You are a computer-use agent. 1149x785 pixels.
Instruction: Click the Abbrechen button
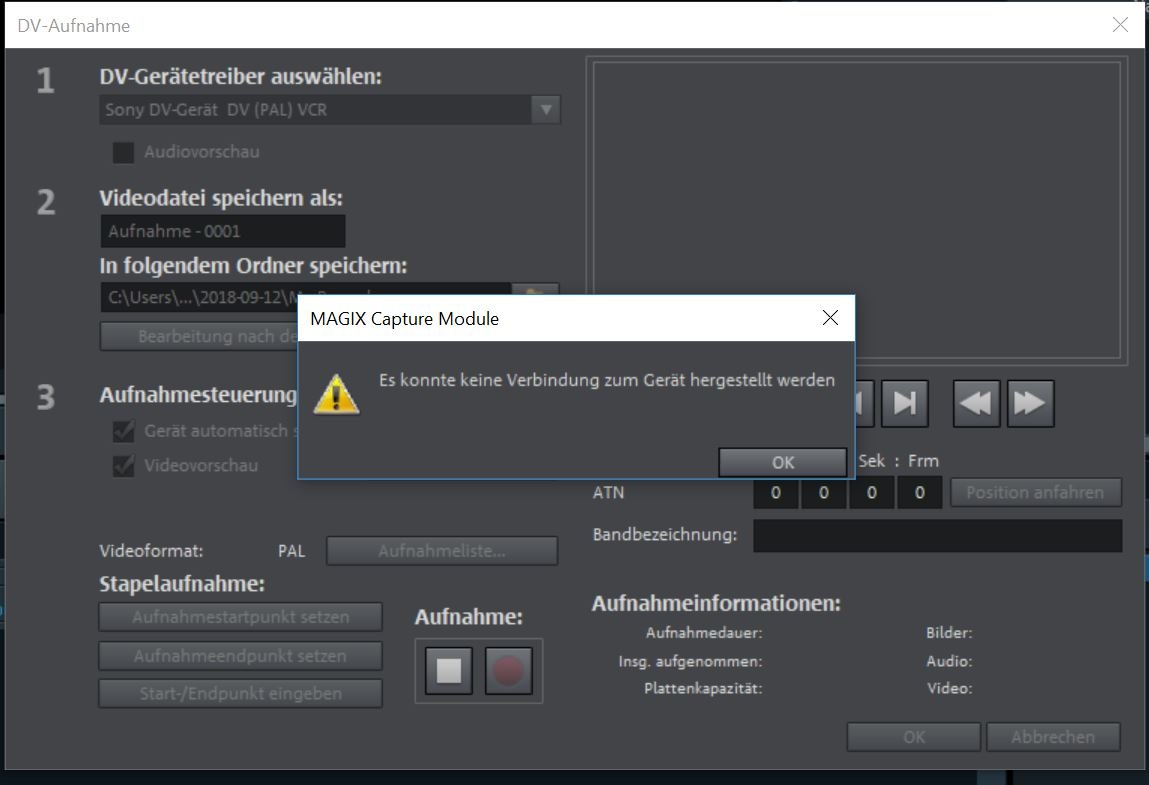[x=1053, y=737]
